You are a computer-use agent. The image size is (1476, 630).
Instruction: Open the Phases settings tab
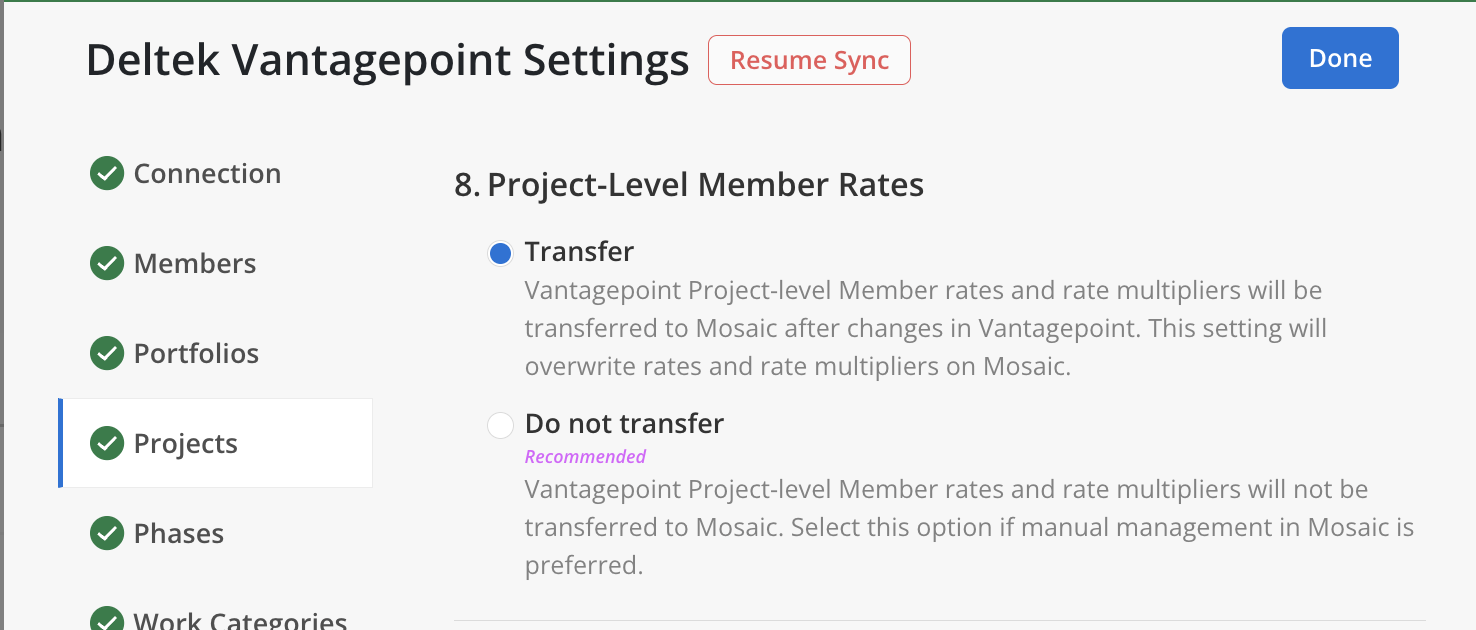pyautogui.click(x=179, y=534)
